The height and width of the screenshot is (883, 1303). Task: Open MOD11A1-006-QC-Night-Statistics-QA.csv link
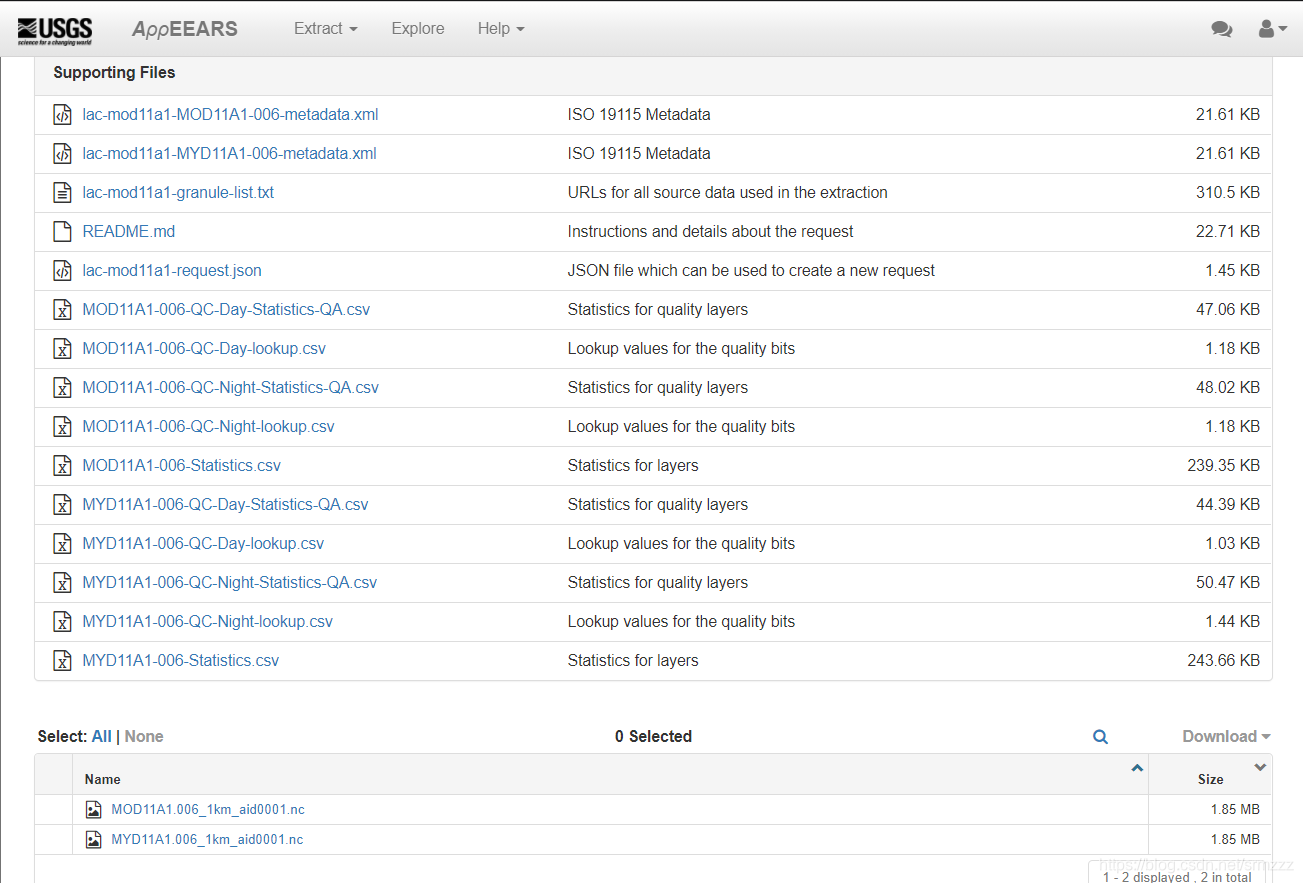231,388
